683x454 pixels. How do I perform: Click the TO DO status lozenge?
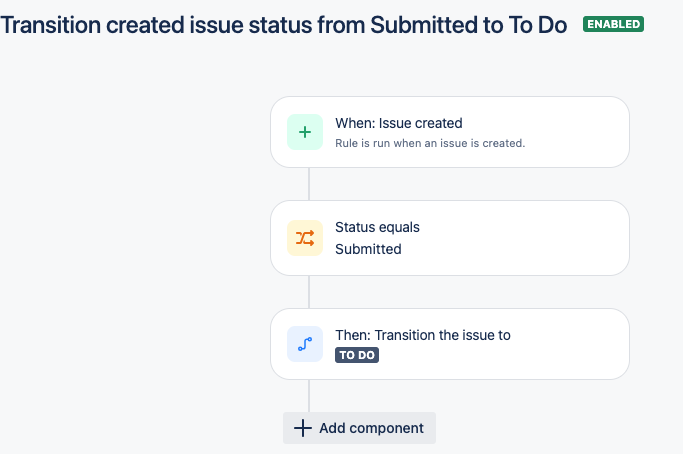coord(357,355)
